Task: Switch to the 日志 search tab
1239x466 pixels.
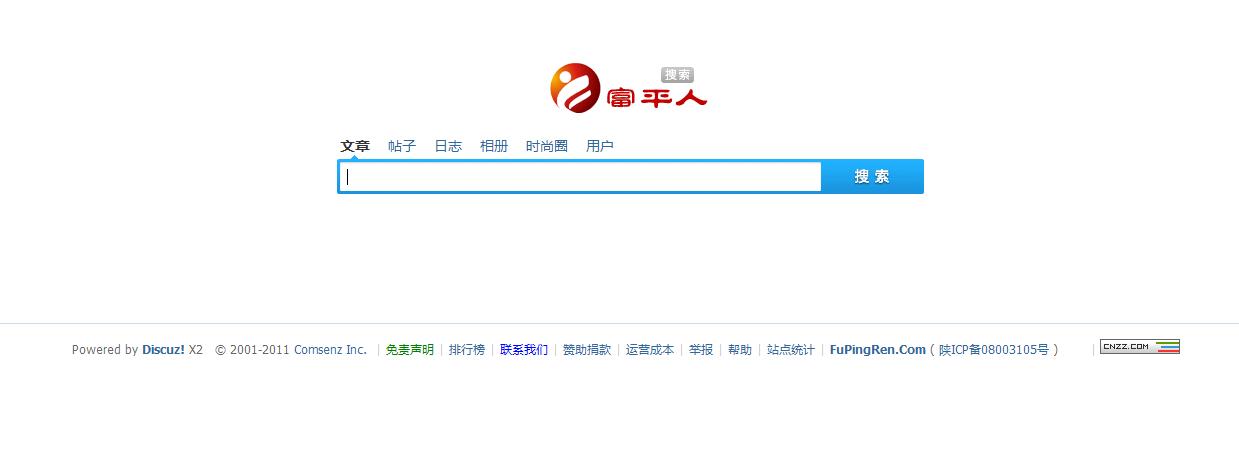Action: point(448,146)
